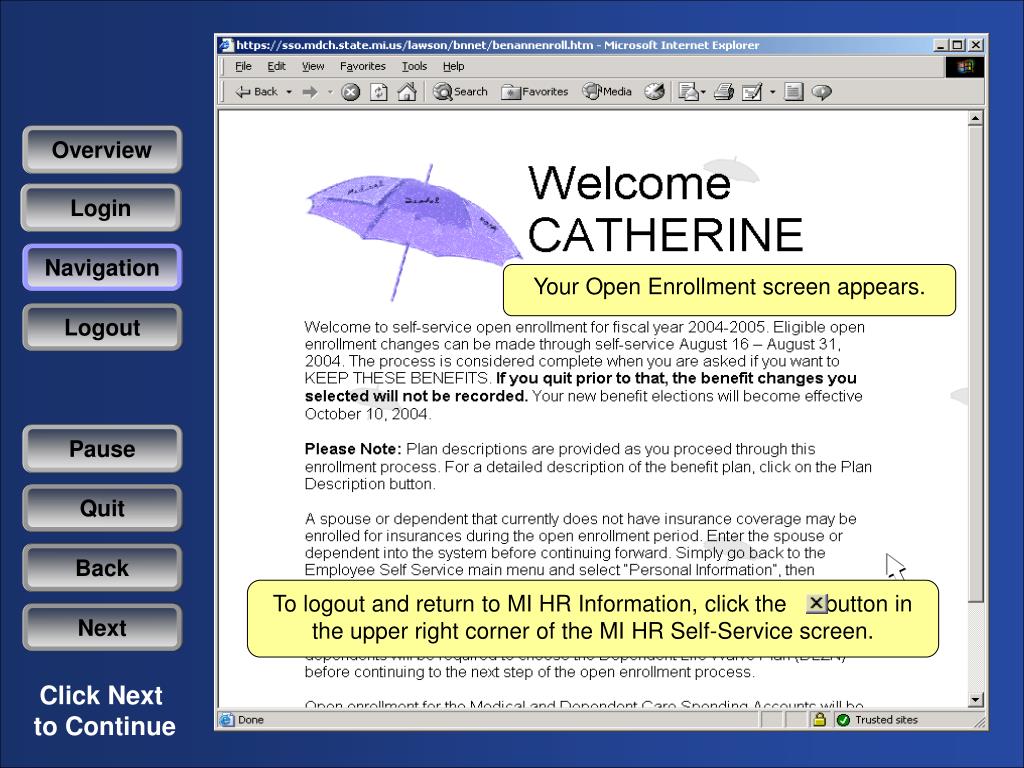Refresh the page using the Refresh icon

tap(379, 92)
